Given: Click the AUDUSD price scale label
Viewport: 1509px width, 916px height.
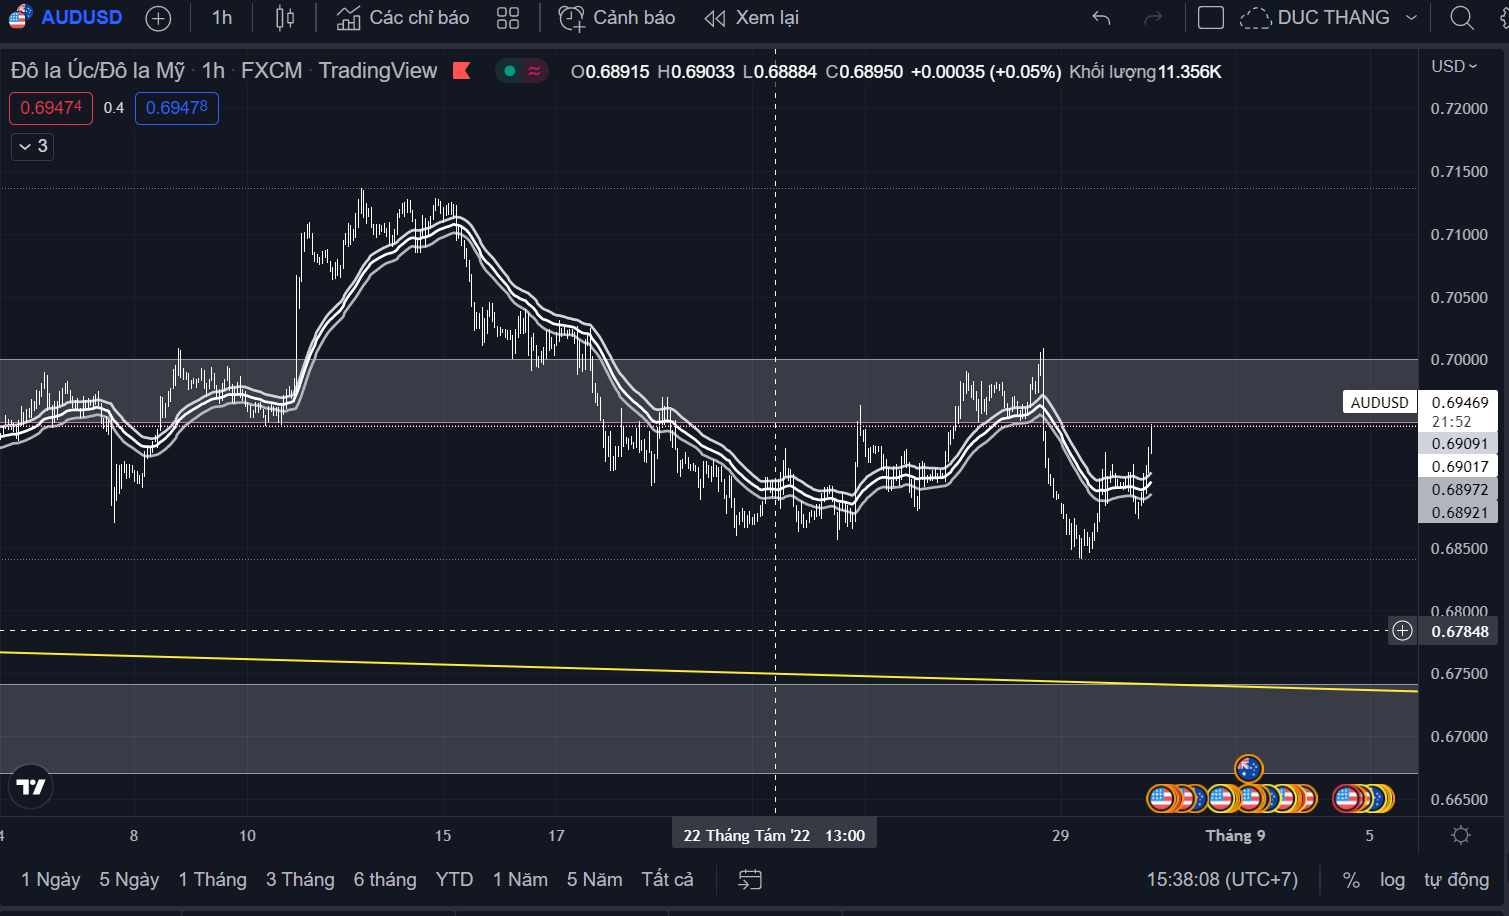Looking at the screenshot, I should pos(1379,402).
